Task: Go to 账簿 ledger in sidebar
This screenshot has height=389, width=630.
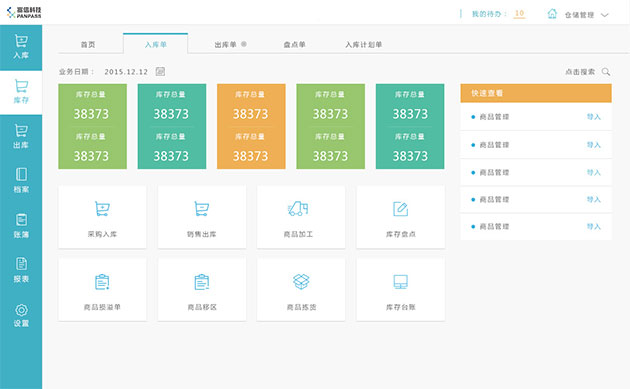Action: [21, 225]
